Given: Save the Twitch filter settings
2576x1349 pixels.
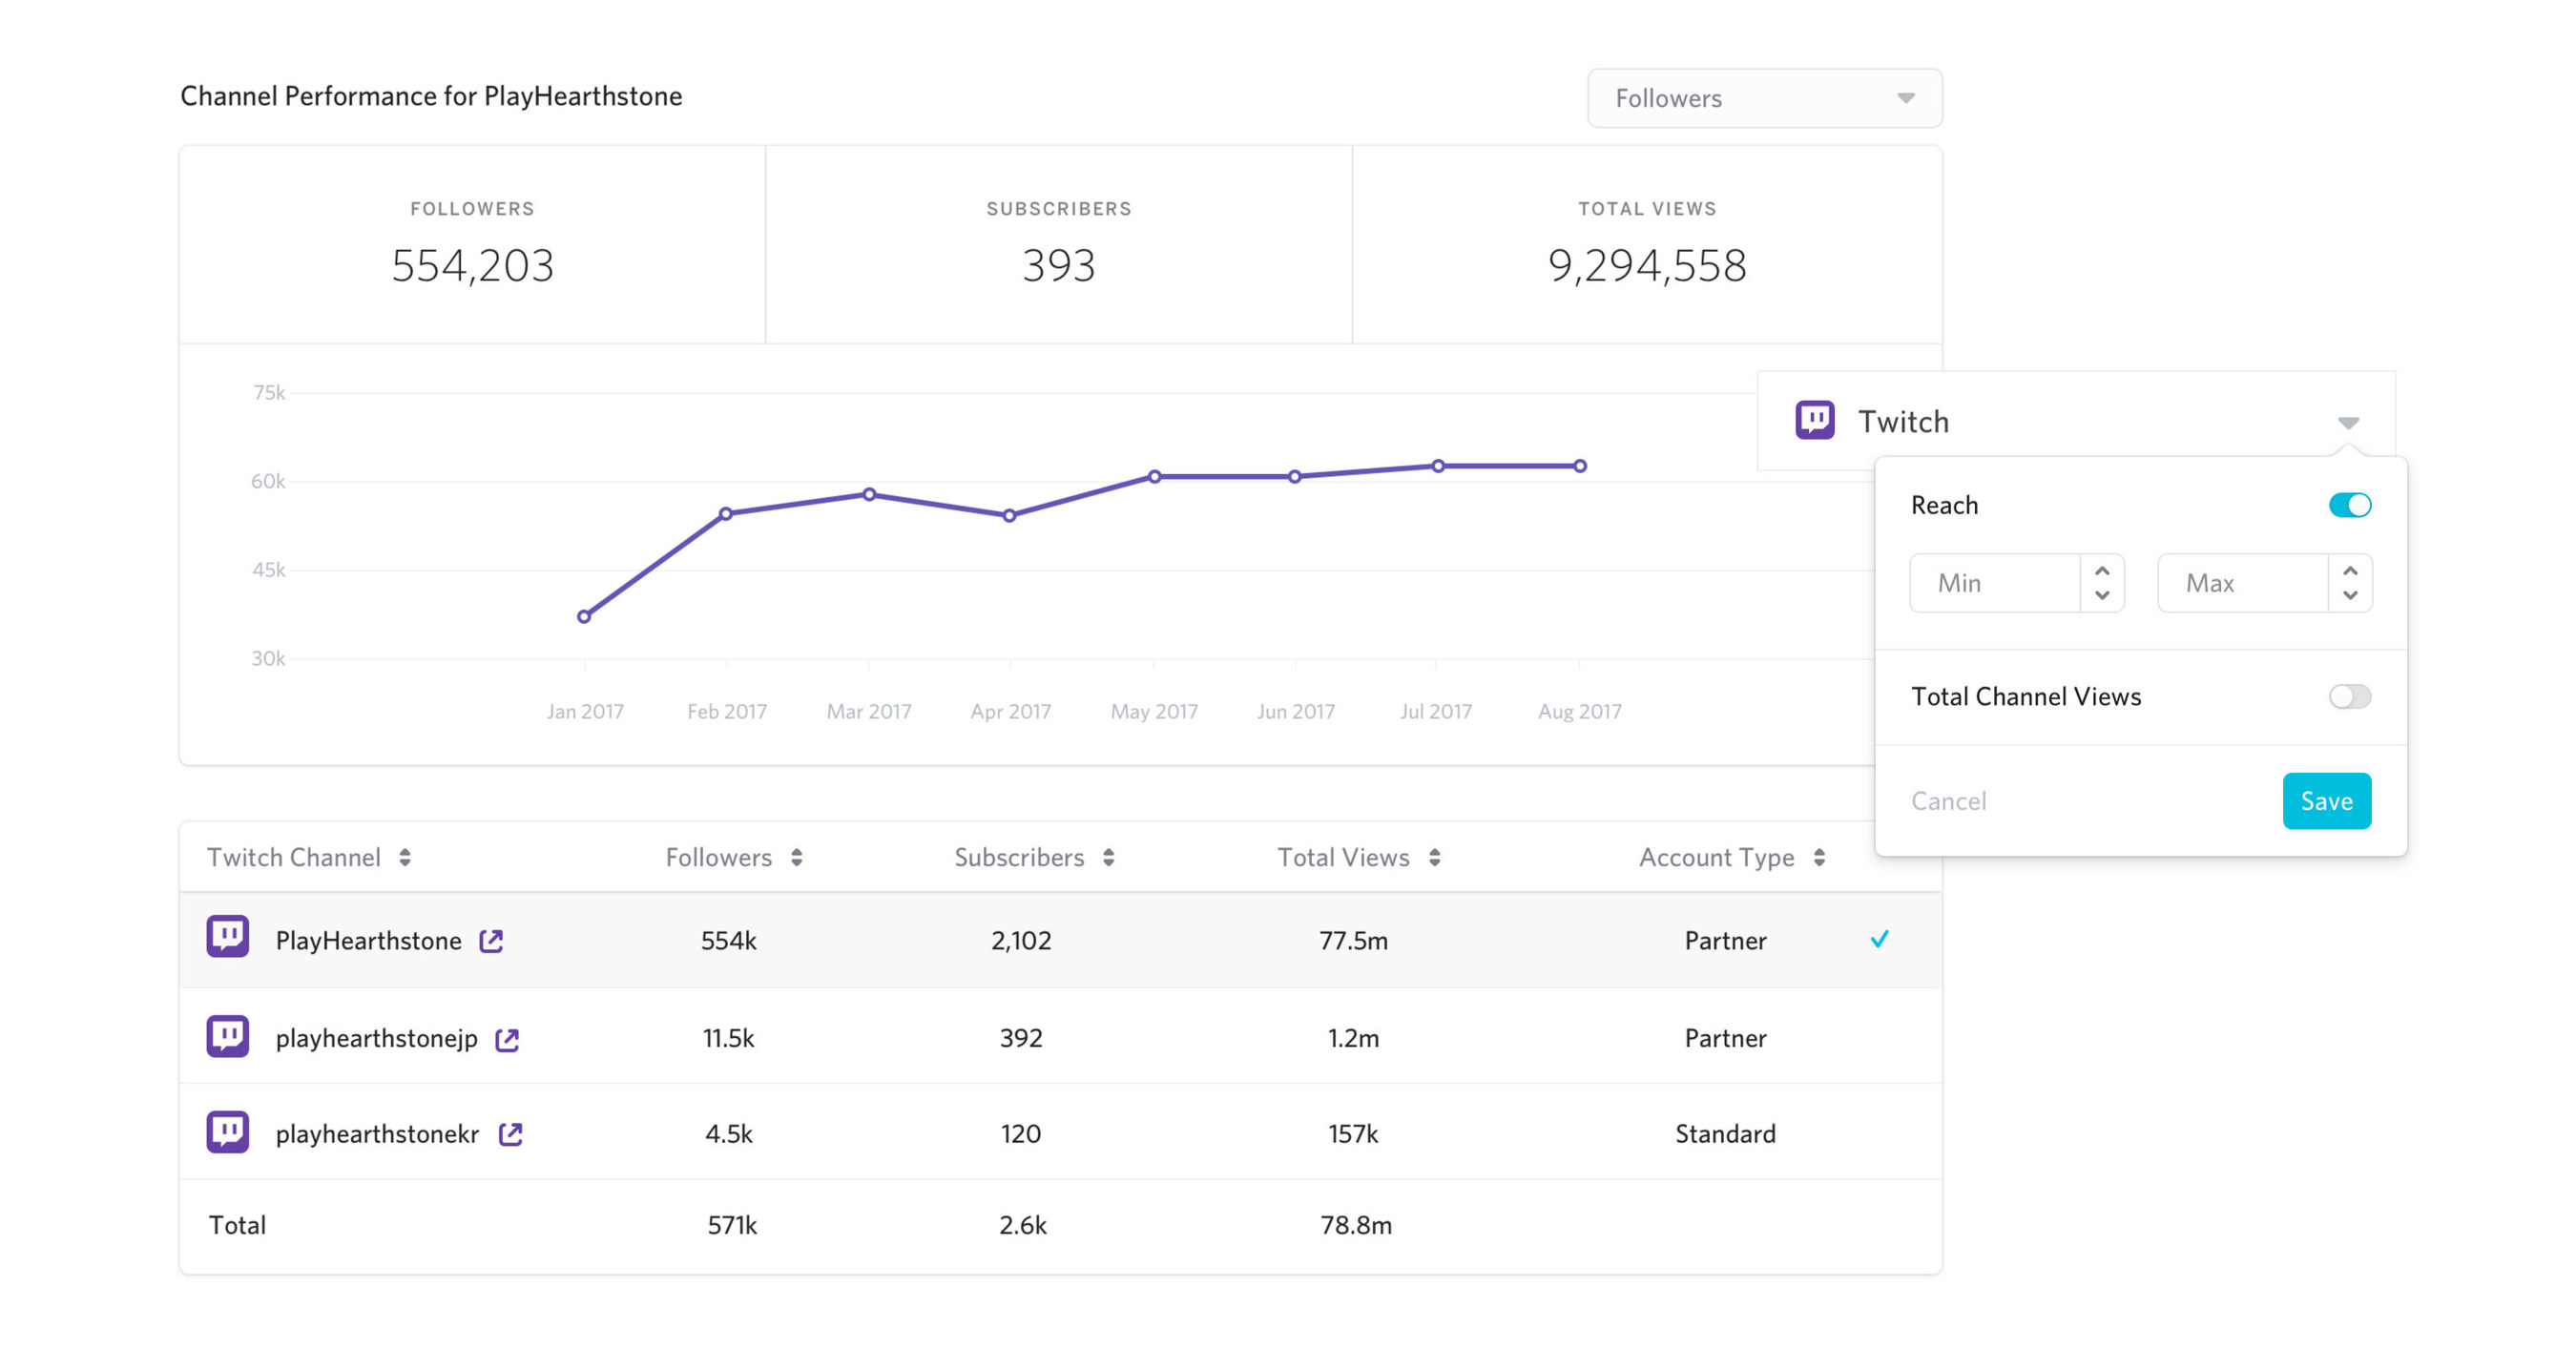Looking at the screenshot, I should 2327,800.
